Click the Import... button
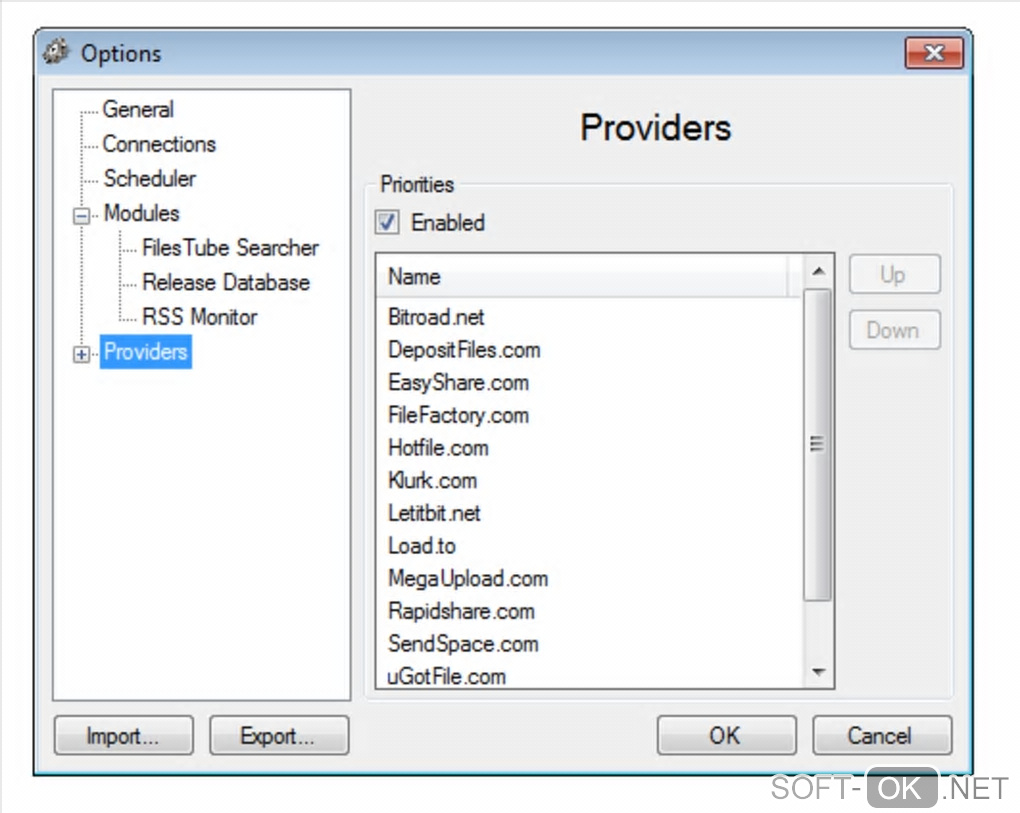 [124, 736]
